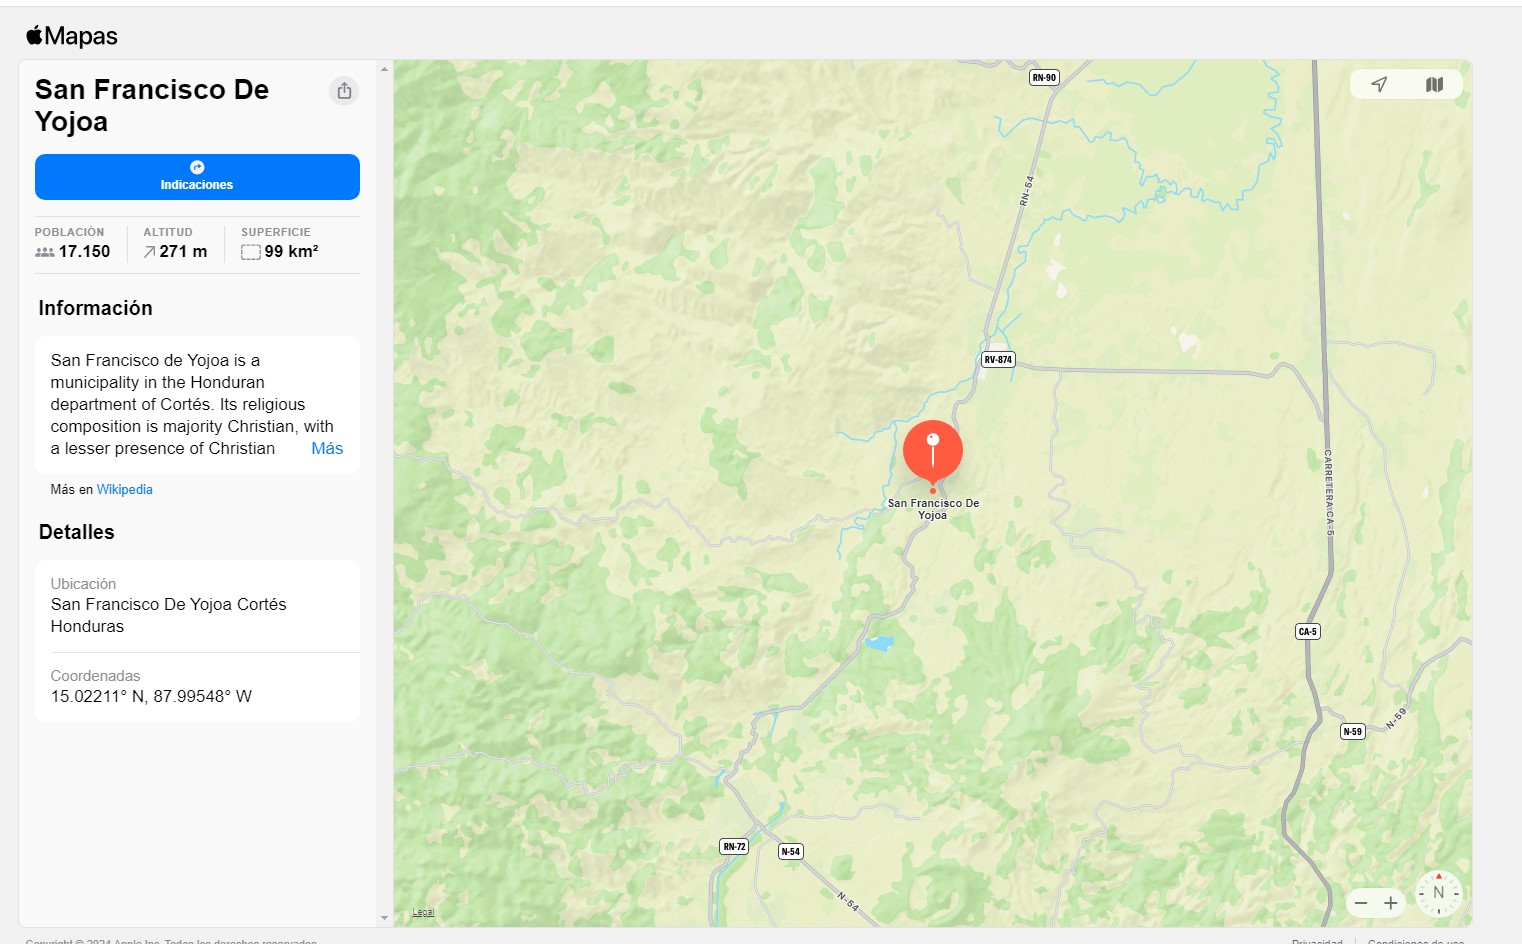
Task: Select the RV-874 route marker
Action: pyautogui.click(x=998, y=360)
